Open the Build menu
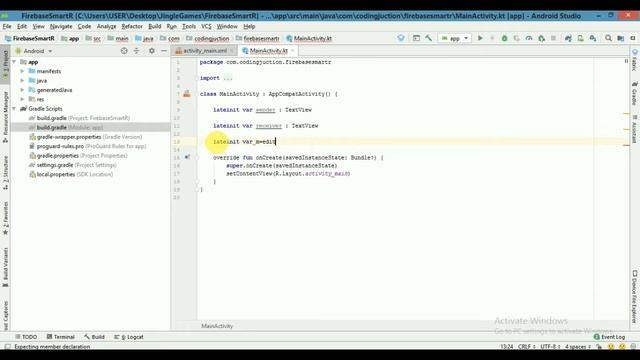 [154, 26]
